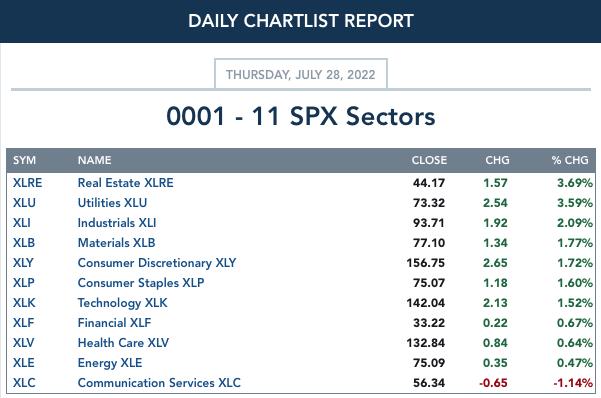Sort by the CHG column header
This screenshot has height=398, width=601.
[497, 160]
